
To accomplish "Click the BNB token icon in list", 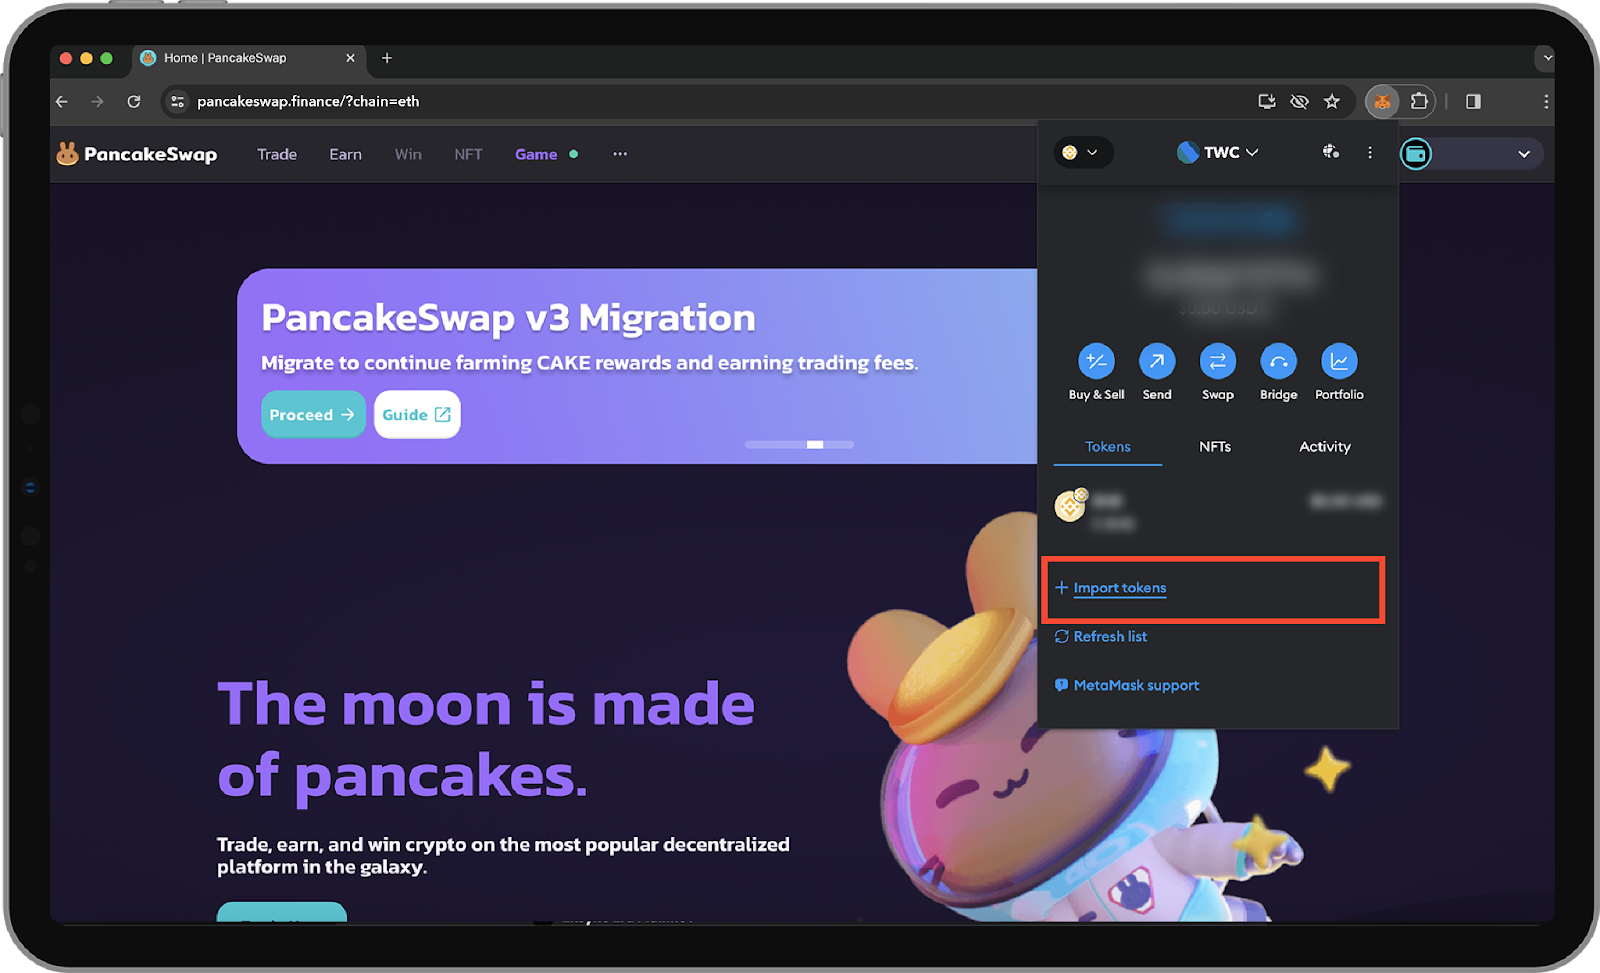I will [1070, 506].
